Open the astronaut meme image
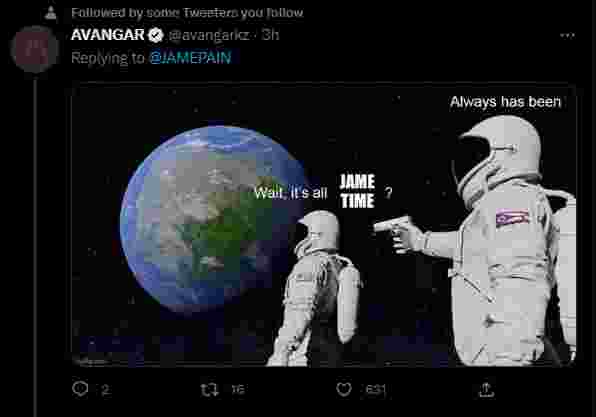Image resolution: width=596 pixels, height=417 pixels. 323,225
